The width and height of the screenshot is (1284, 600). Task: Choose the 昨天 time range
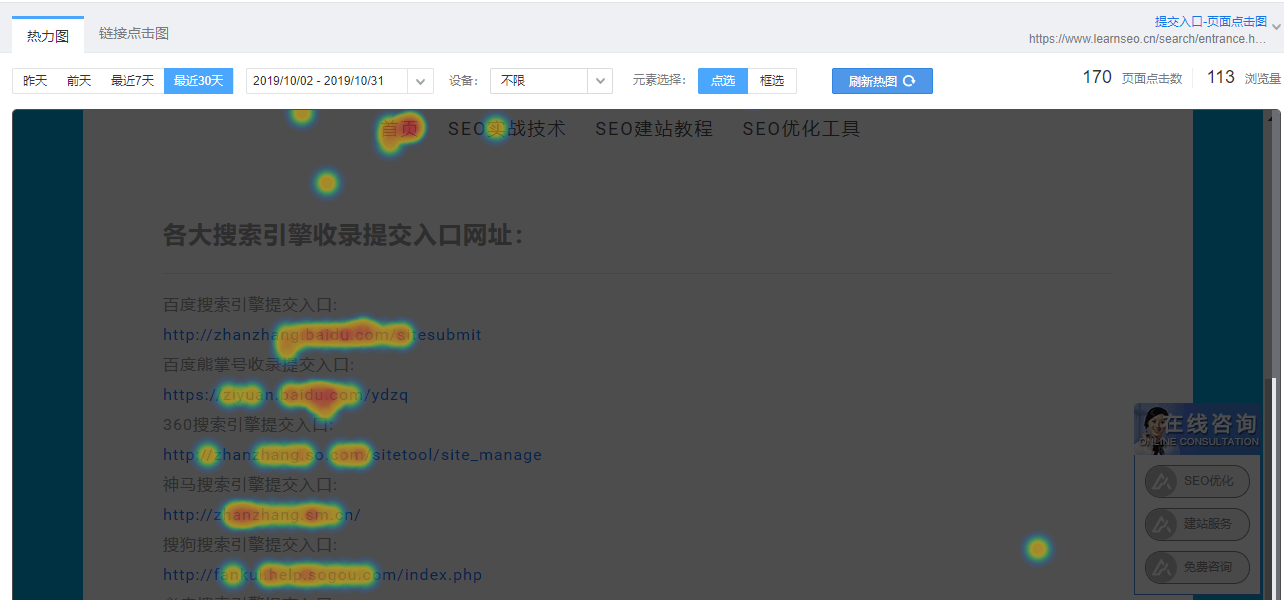pyautogui.click(x=36, y=81)
